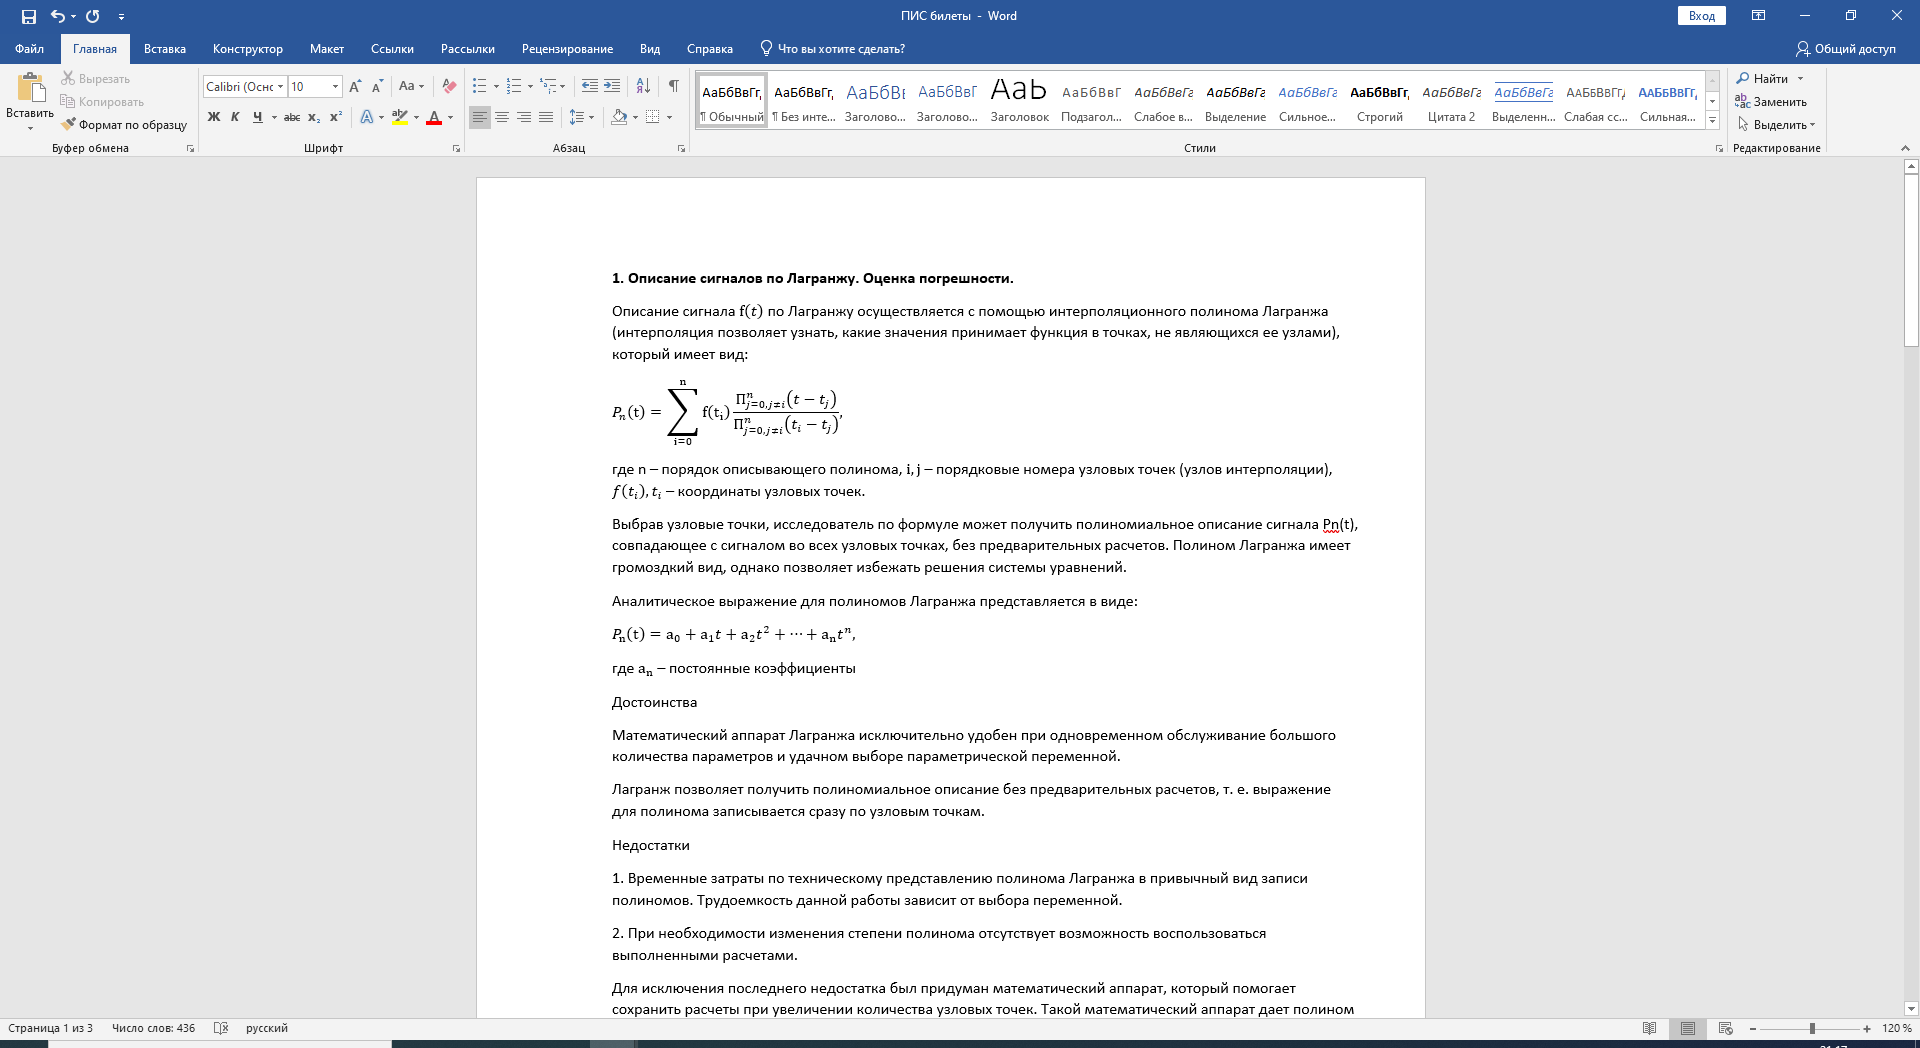The width and height of the screenshot is (1920, 1048).
Task: Open the font name Calibri dropdown
Action: 281,87
